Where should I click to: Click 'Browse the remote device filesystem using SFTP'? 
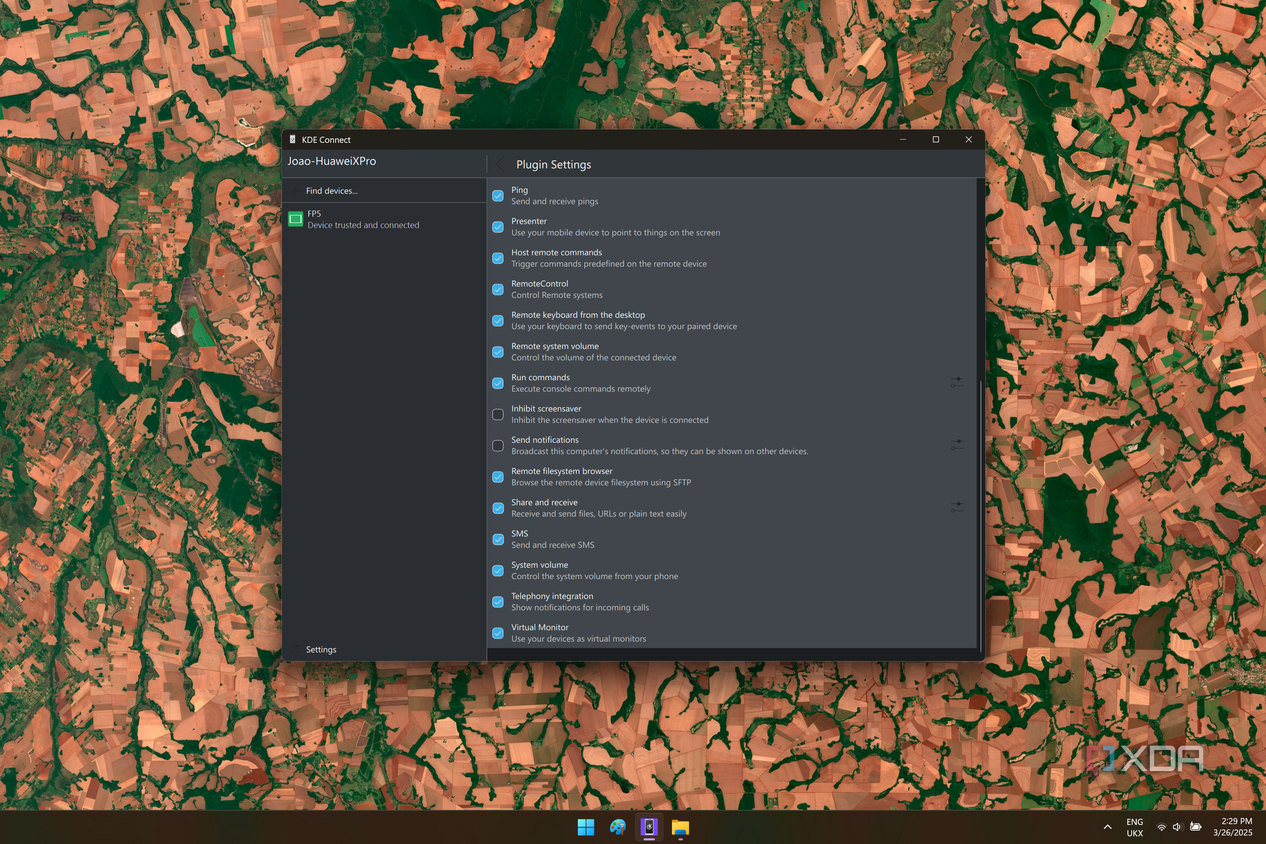click(601, 483)
